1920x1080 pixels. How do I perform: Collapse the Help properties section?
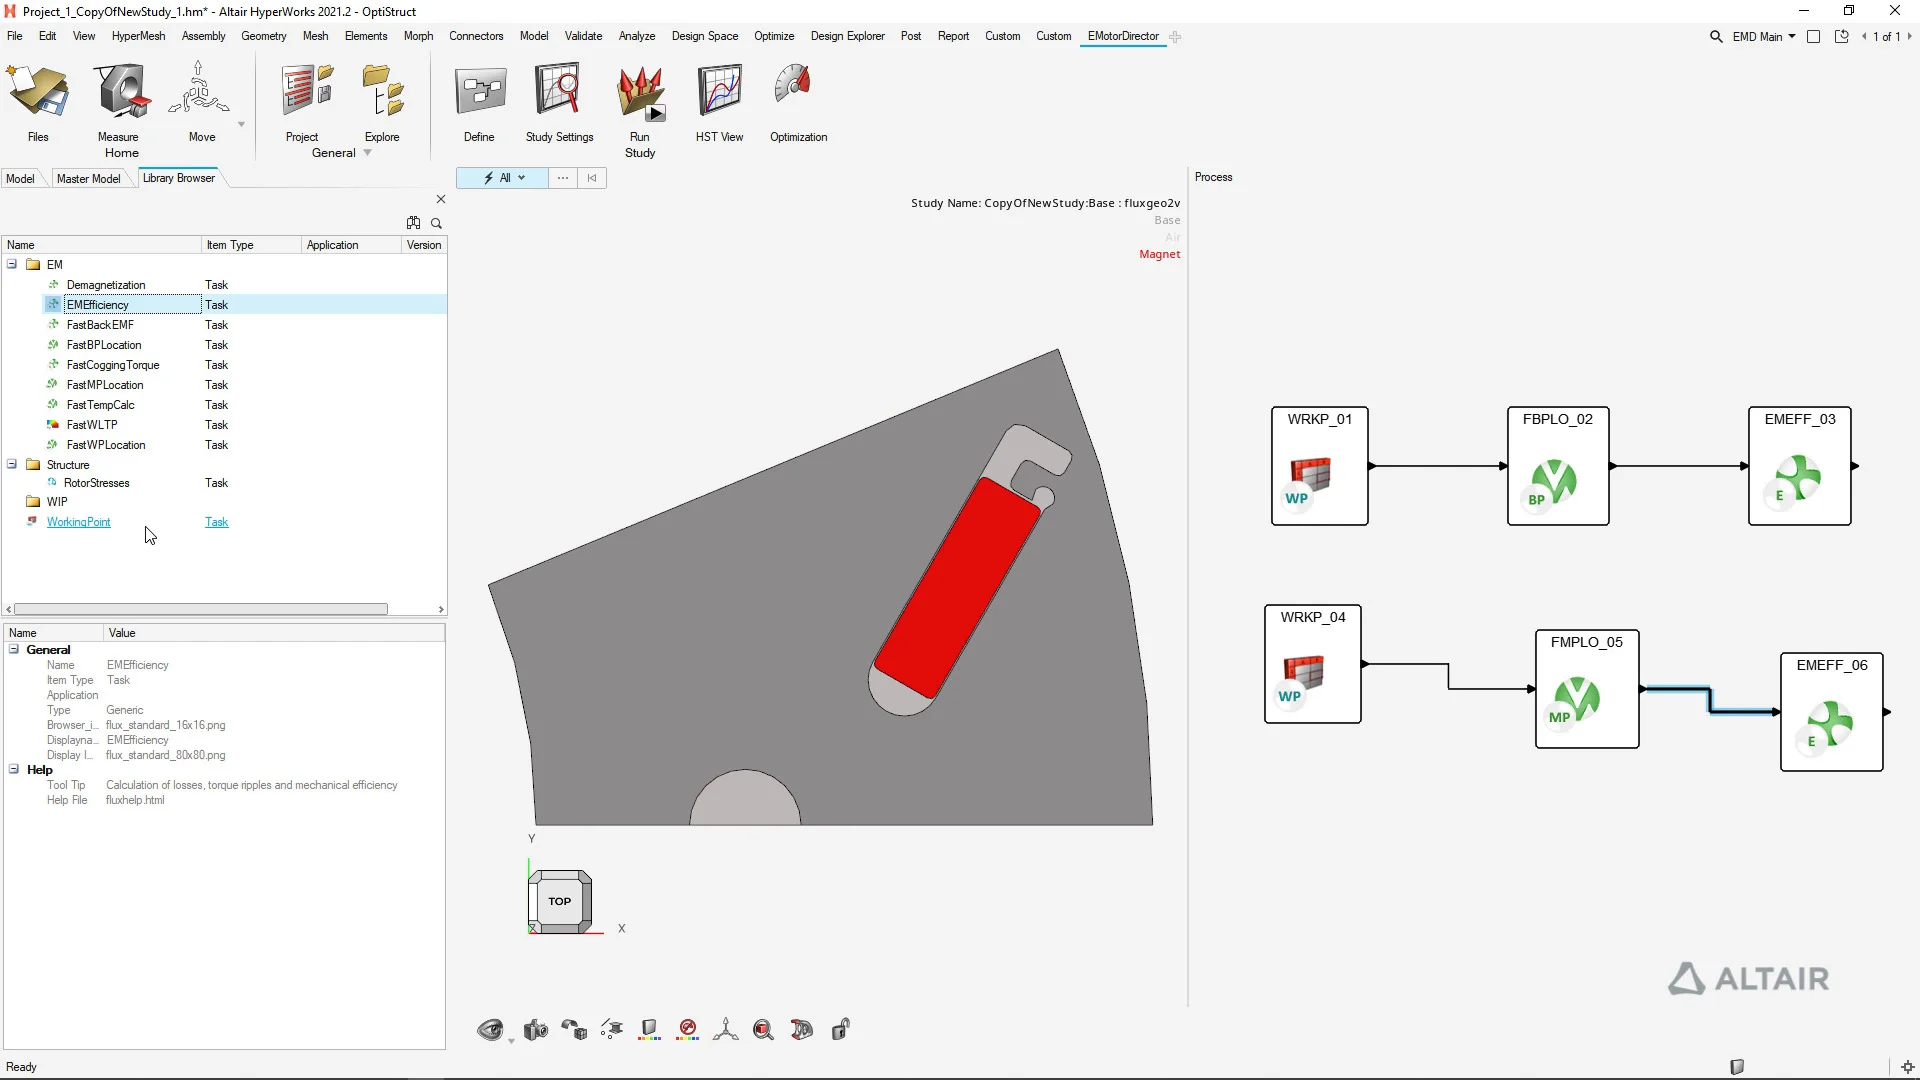coord(14,770)
